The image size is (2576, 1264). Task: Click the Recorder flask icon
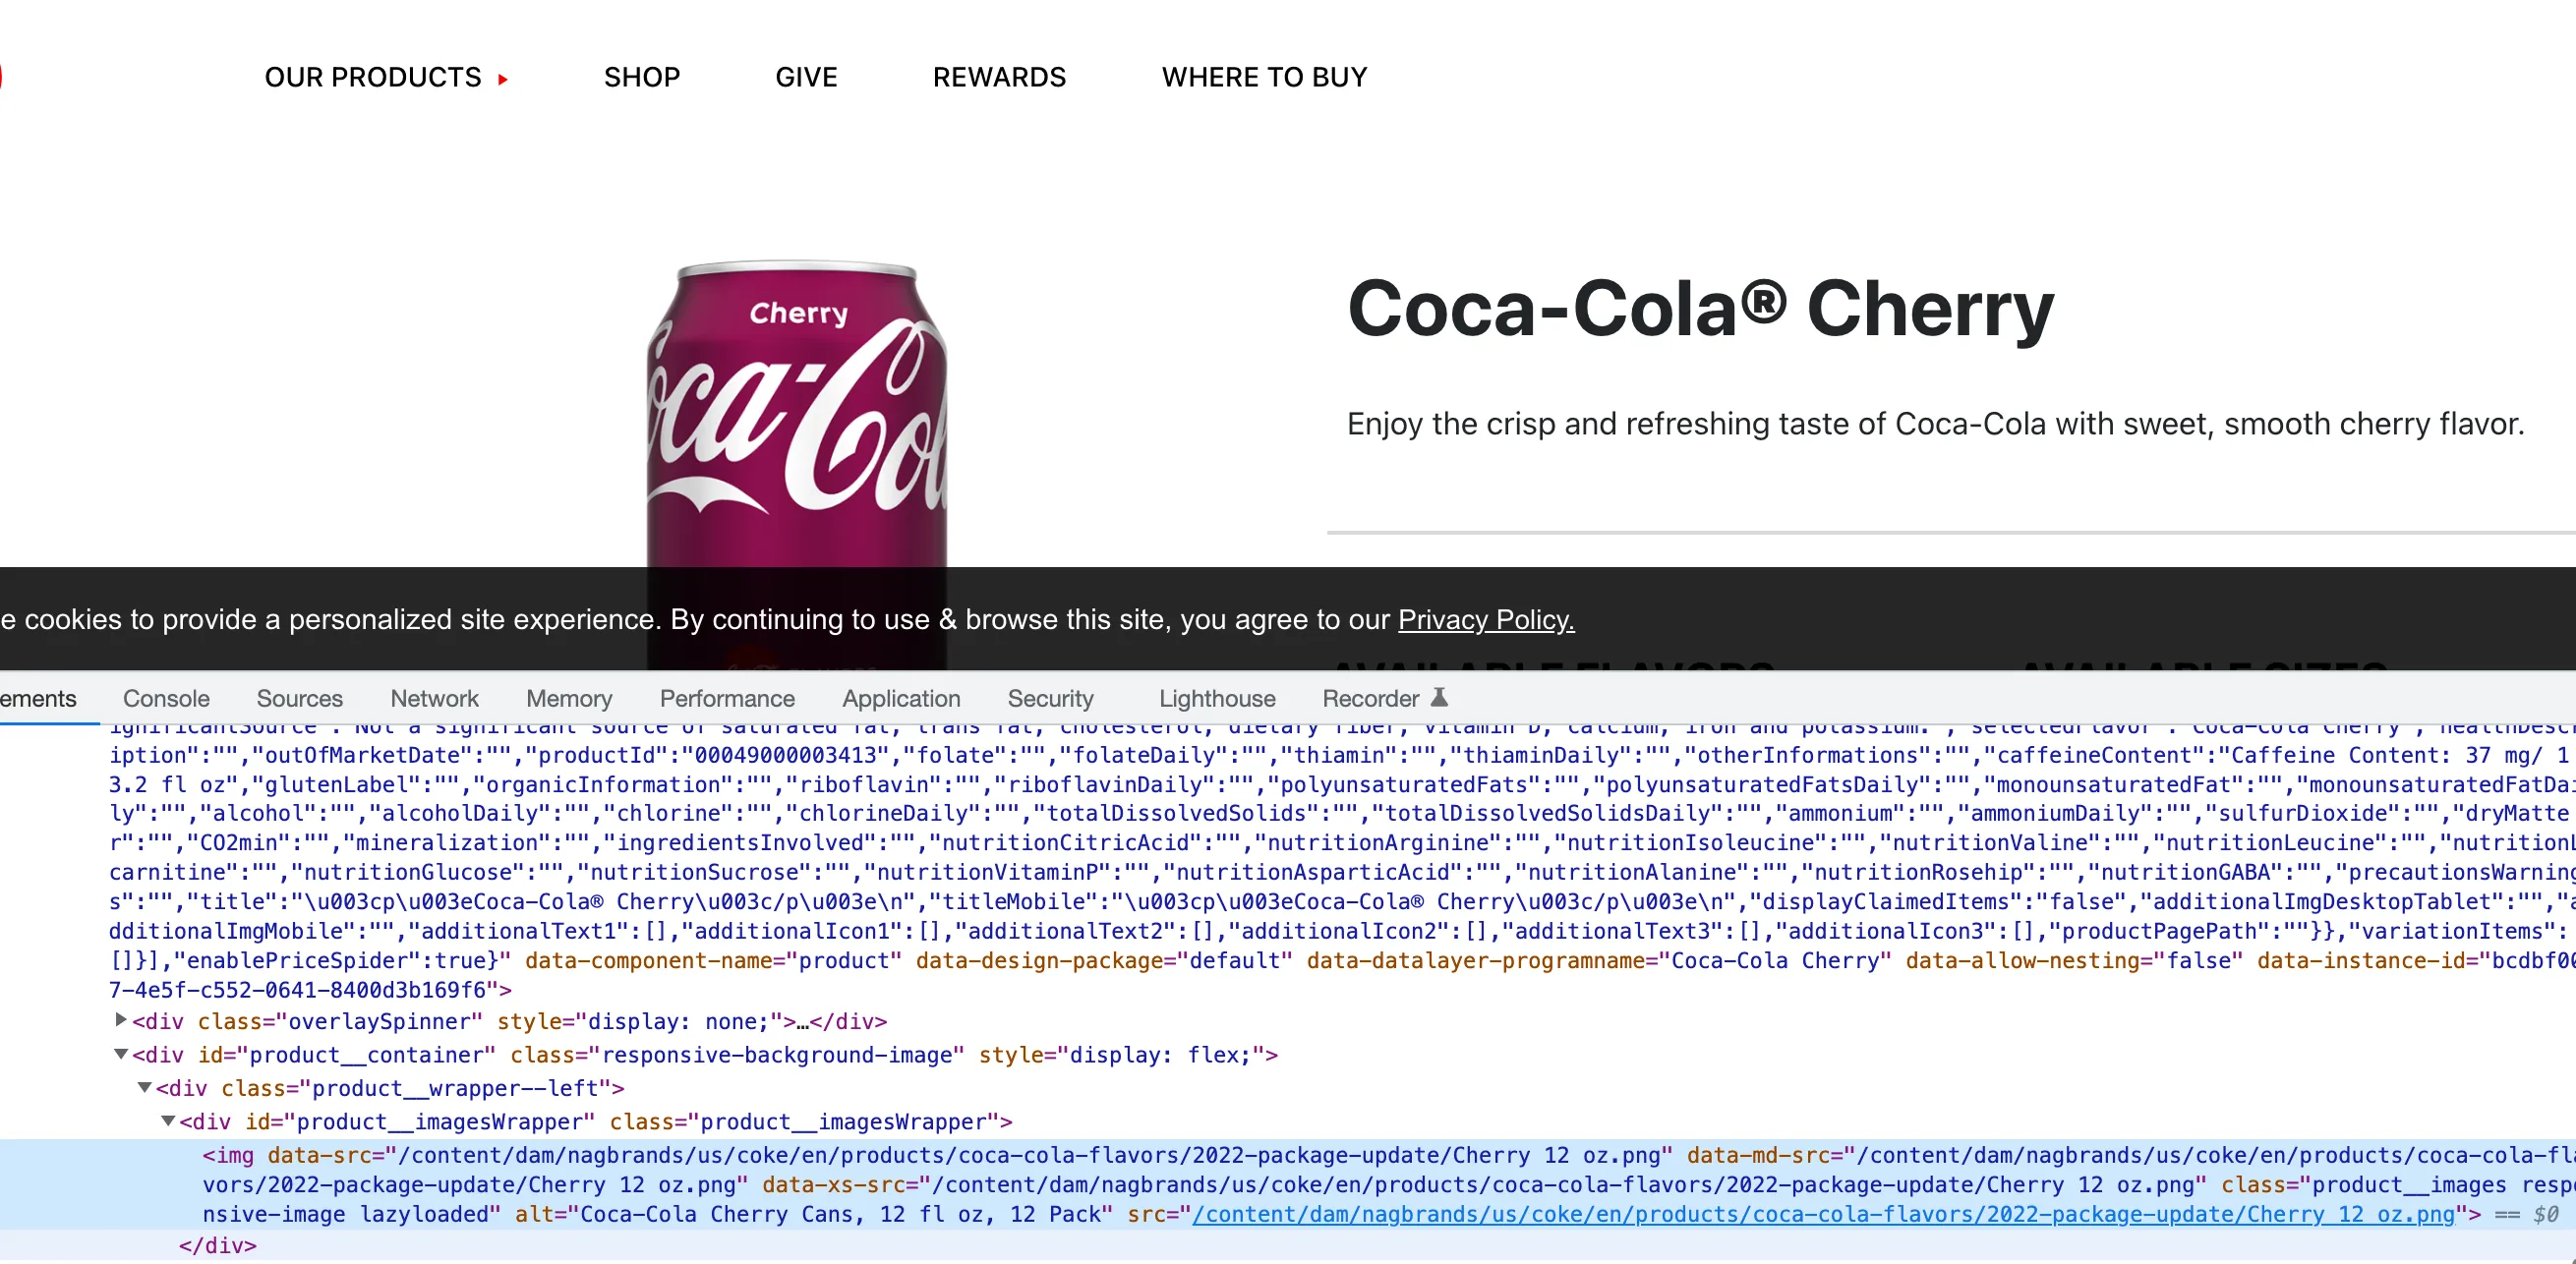coord(1439,697)
